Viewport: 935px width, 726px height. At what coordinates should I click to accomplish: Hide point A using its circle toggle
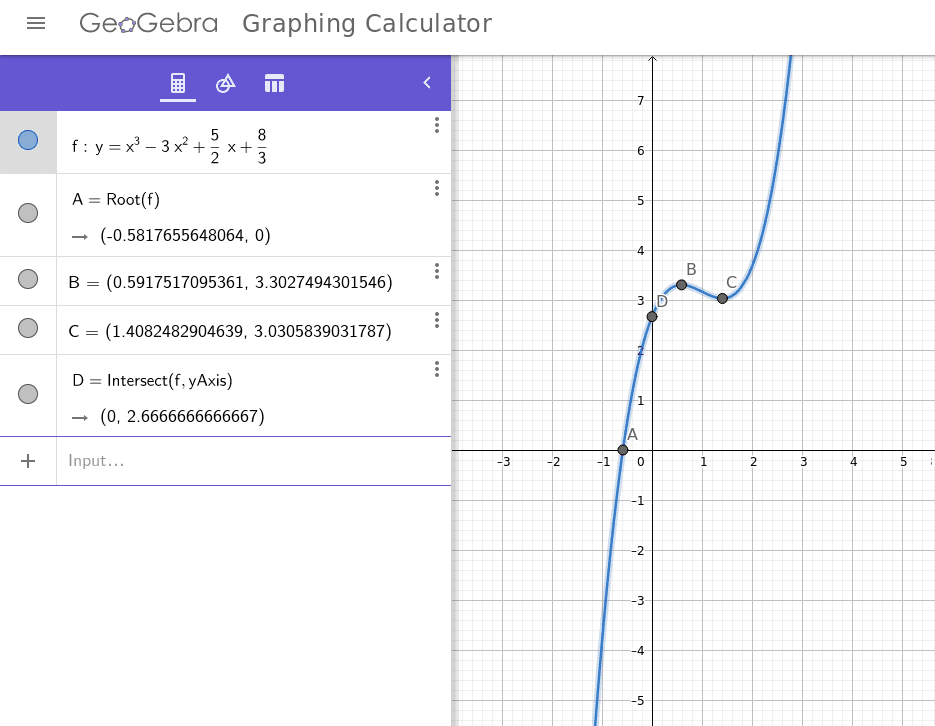(x=28, y=213)
